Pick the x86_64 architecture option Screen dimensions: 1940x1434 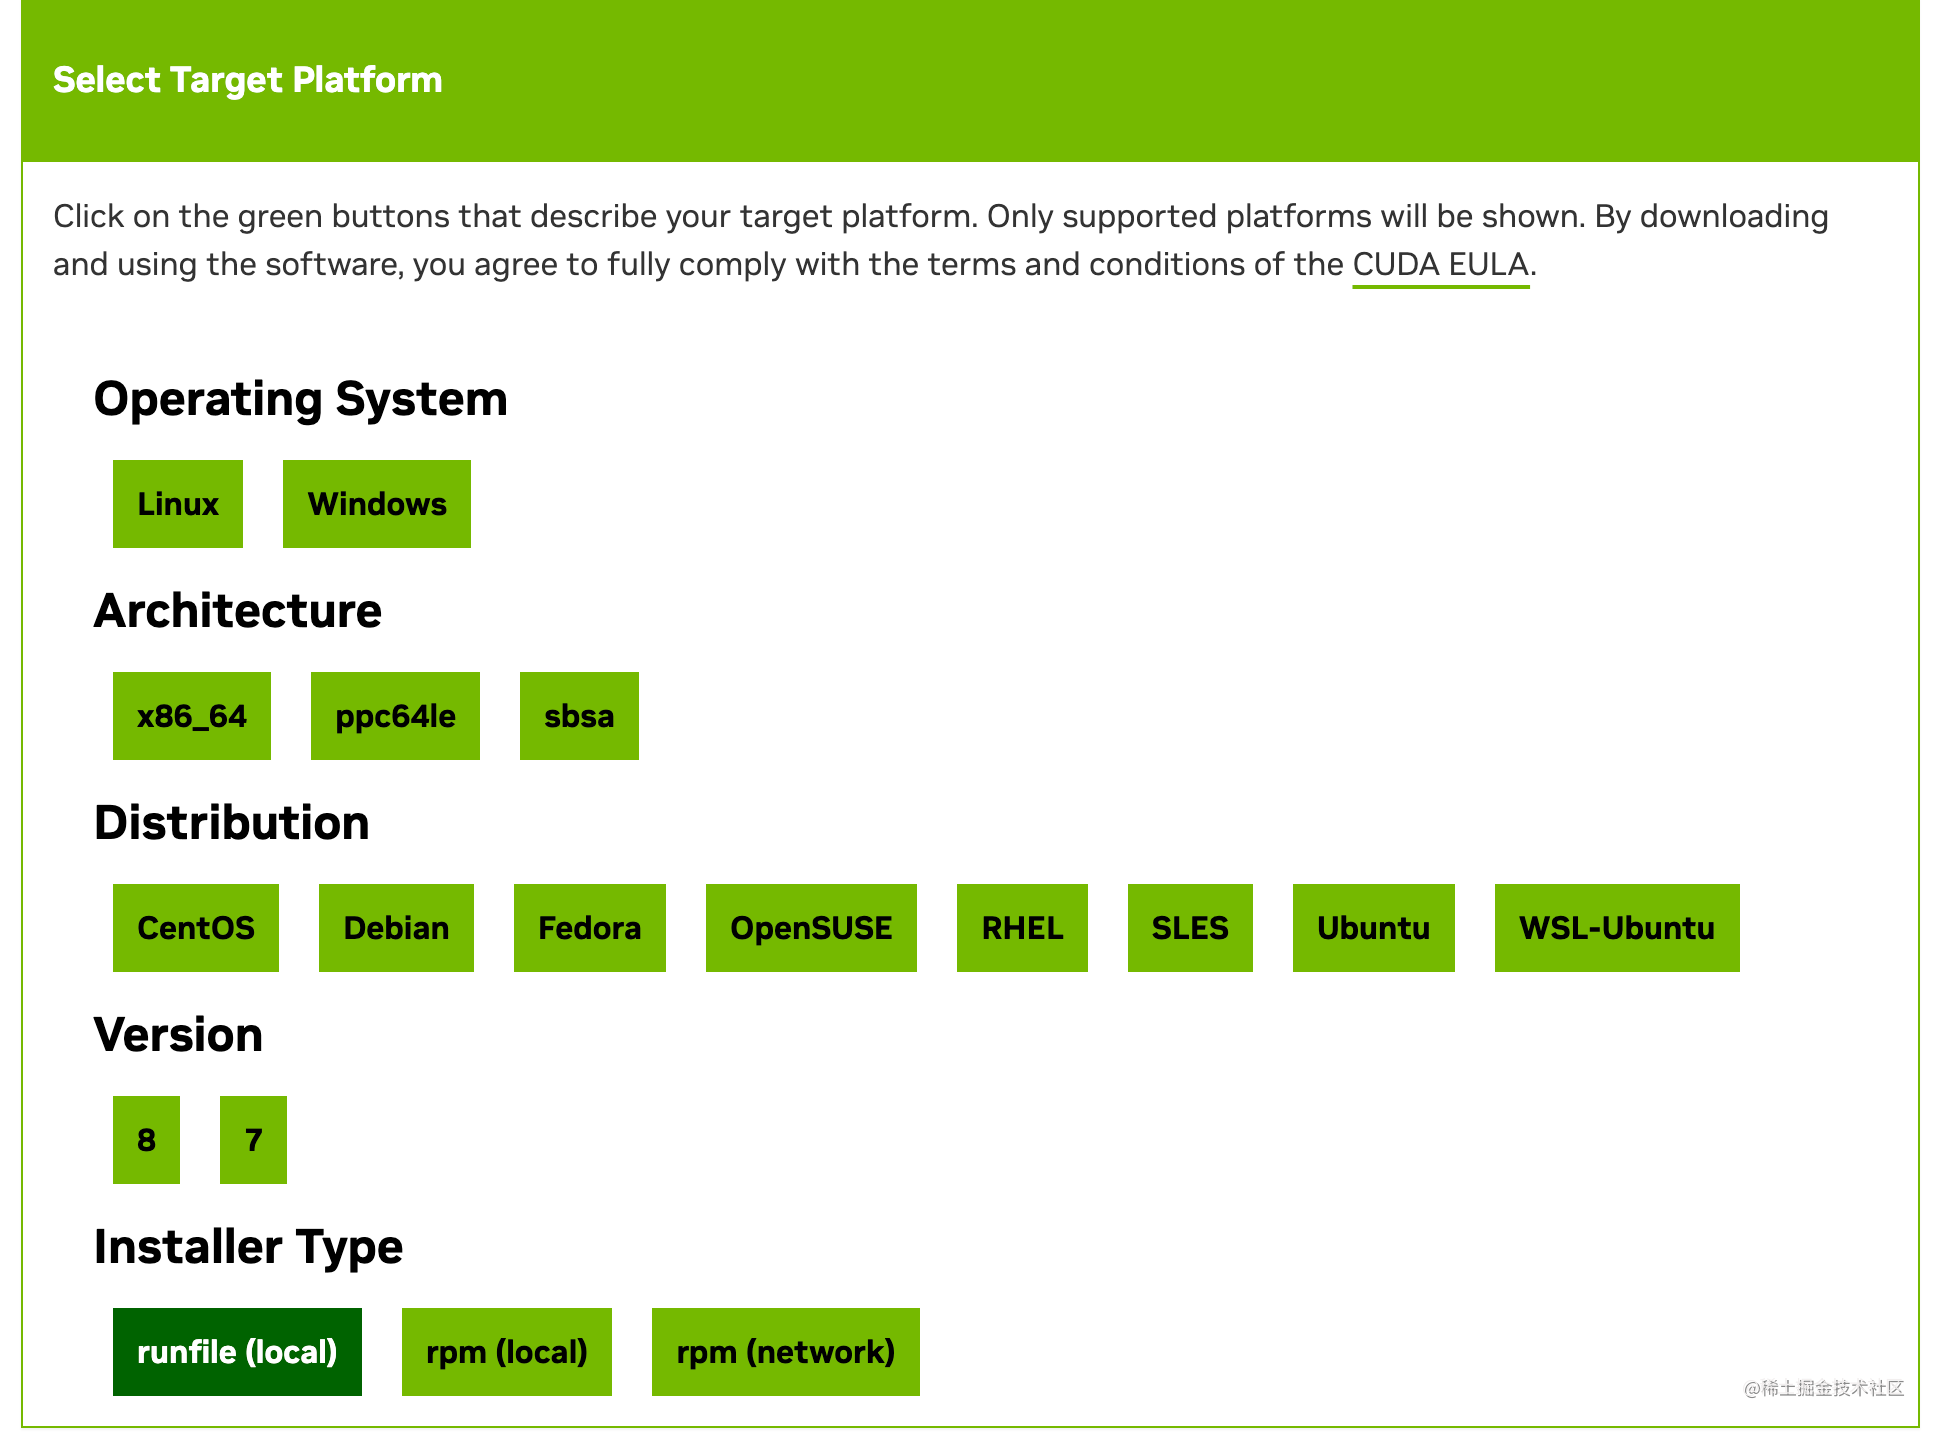[191, 716]
